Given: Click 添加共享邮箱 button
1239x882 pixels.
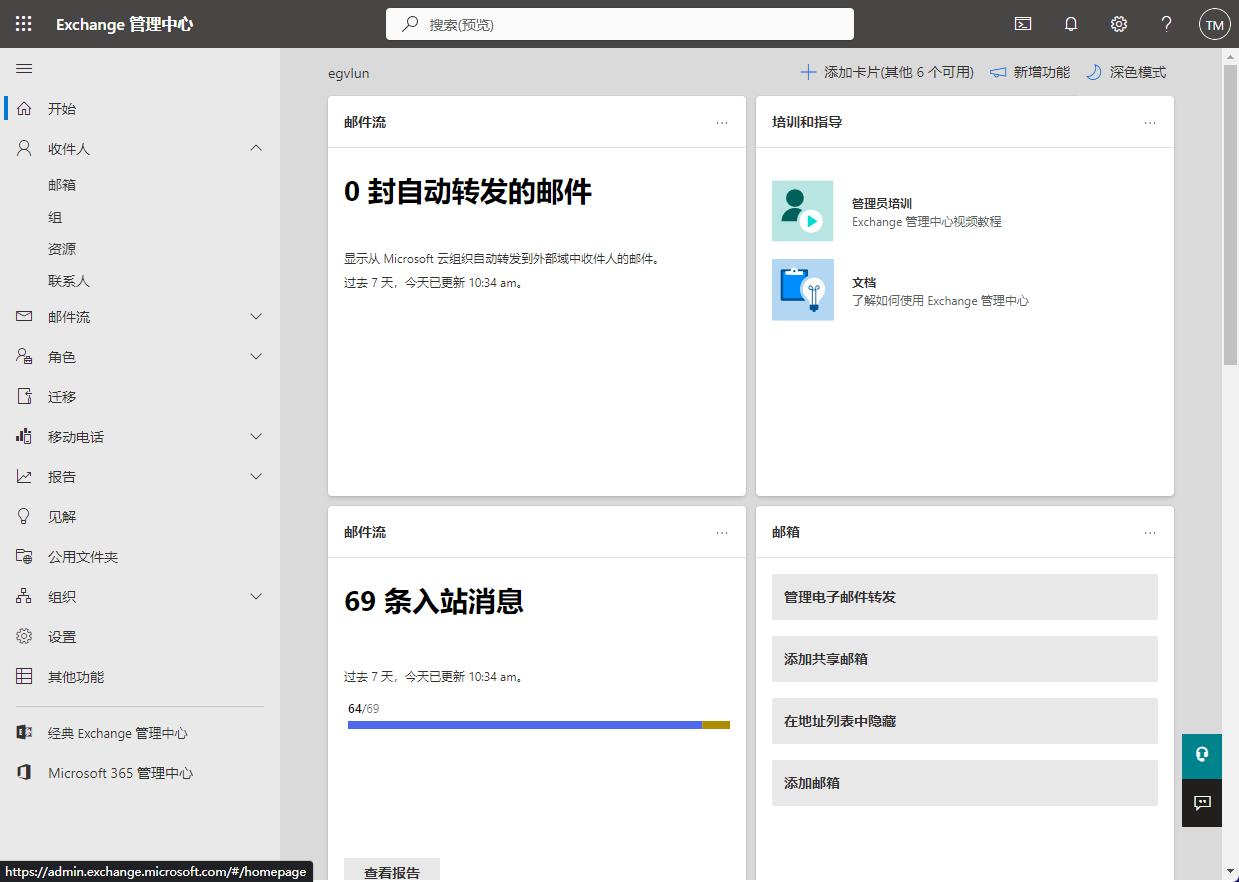Looking at the screenshot, I should click(x=964, y=659).
